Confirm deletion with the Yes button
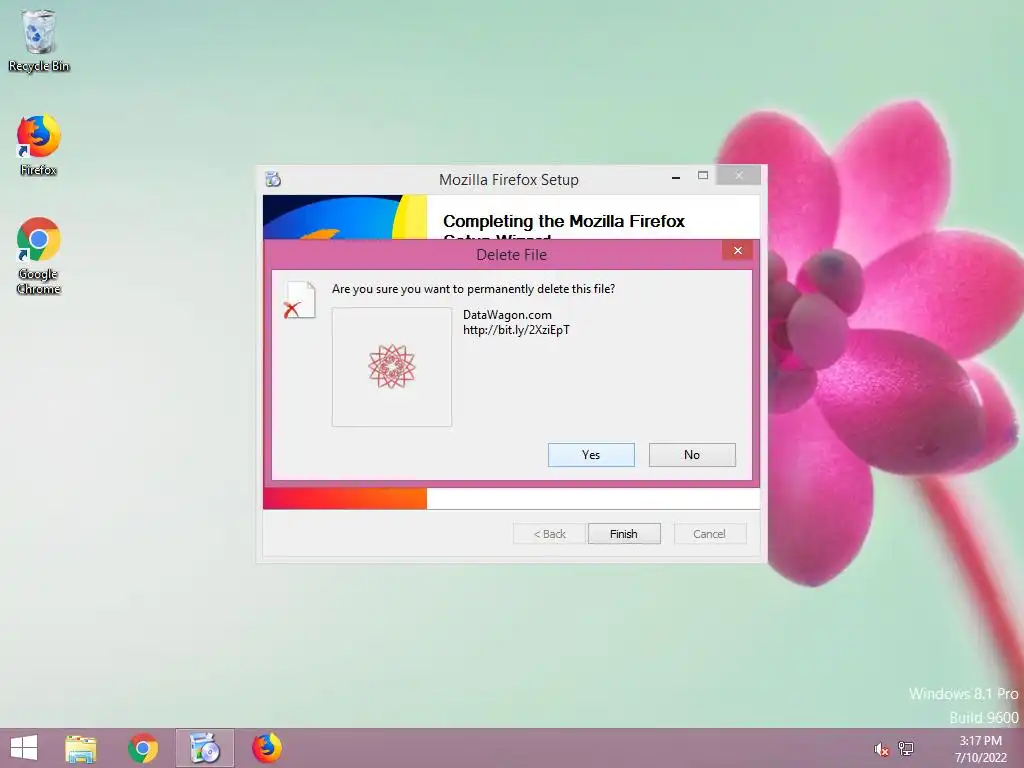This screenshot has height=768, width=1024. [x=591, y=455]
